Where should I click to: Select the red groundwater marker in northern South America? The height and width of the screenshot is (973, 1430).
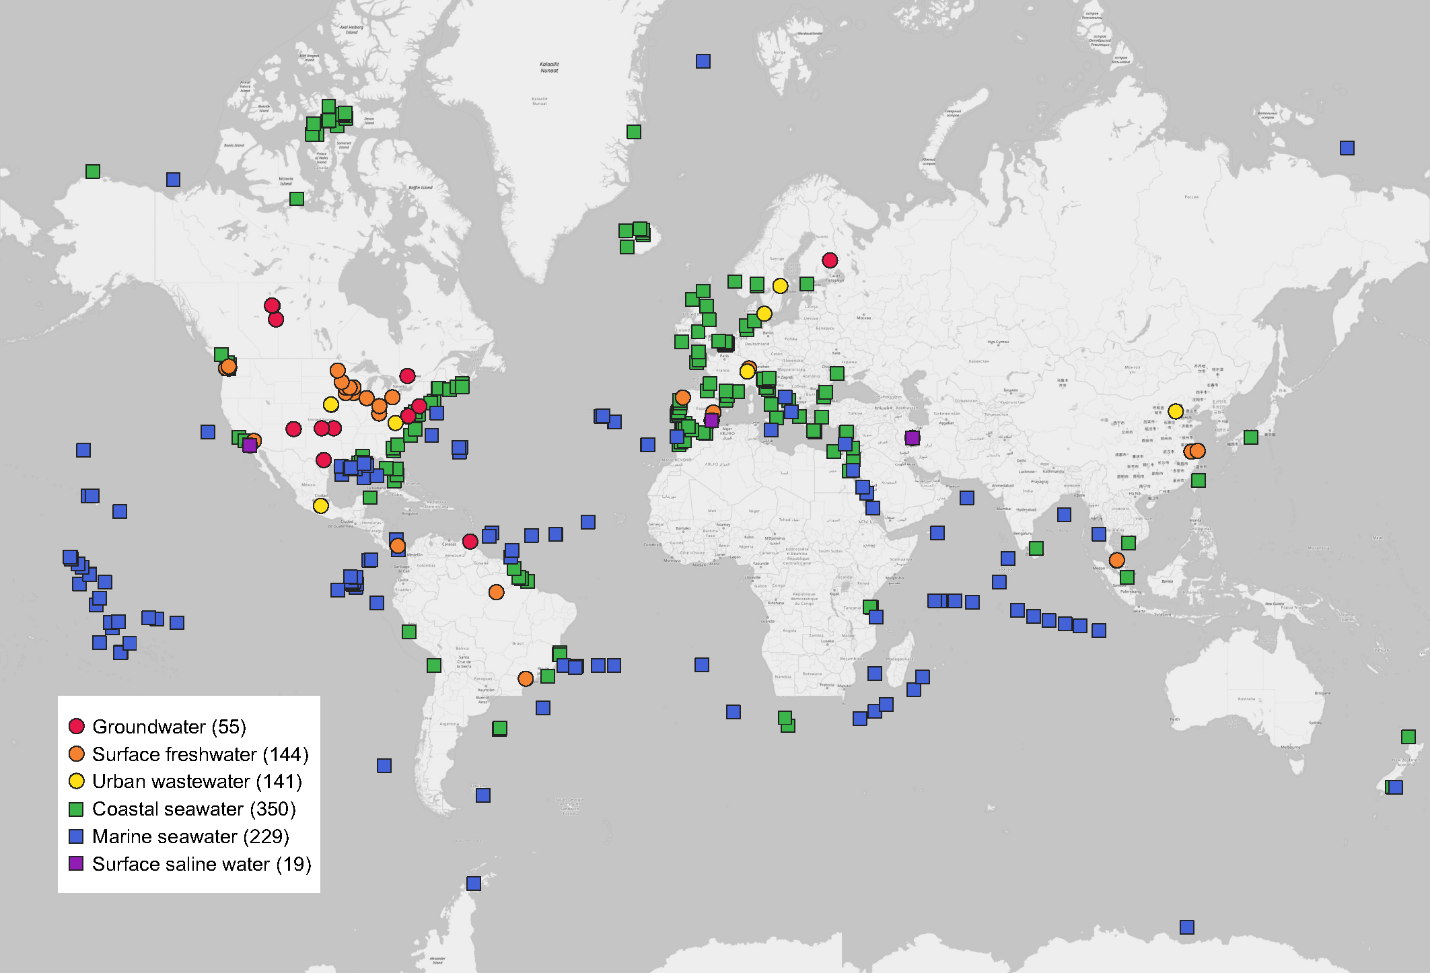click(x=470, y=541)
